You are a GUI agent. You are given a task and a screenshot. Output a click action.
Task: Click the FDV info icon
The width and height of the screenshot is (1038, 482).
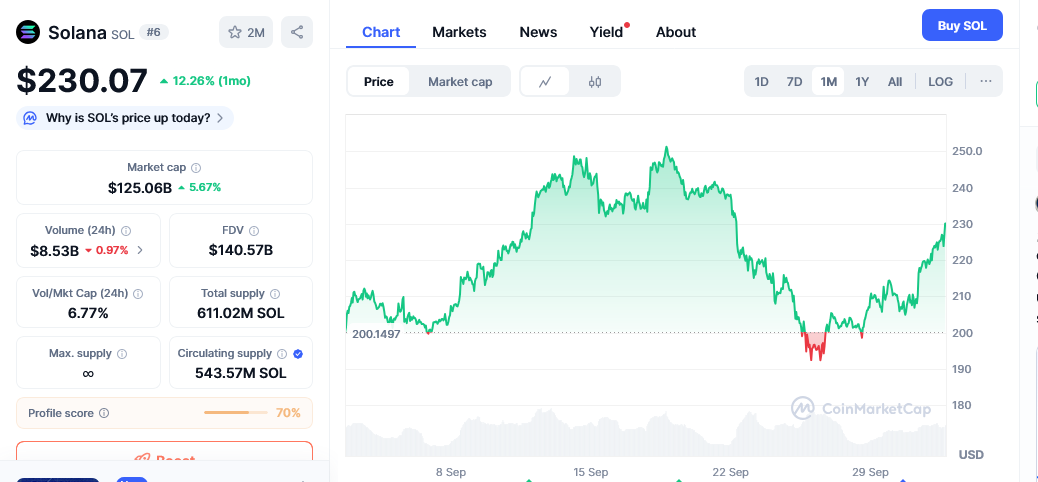pos(254,231)
